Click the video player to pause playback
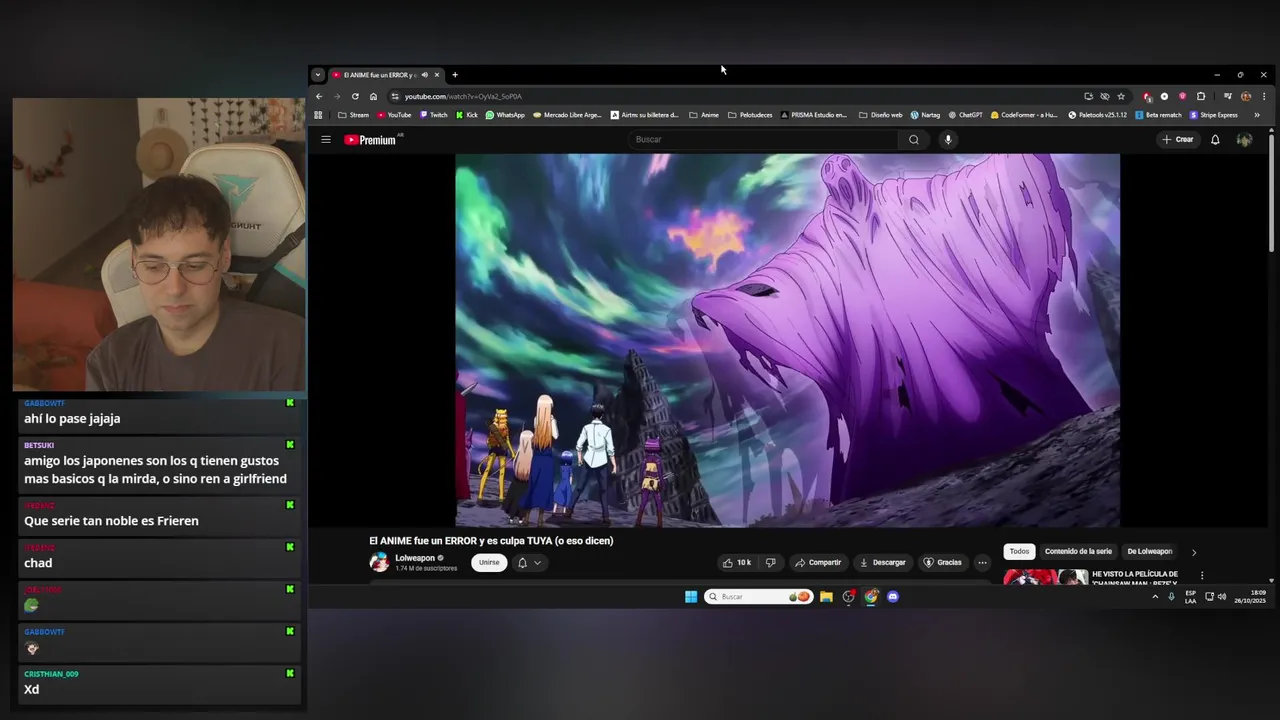1280x720 pixels. pyautogui.click(x=788, y=340)
